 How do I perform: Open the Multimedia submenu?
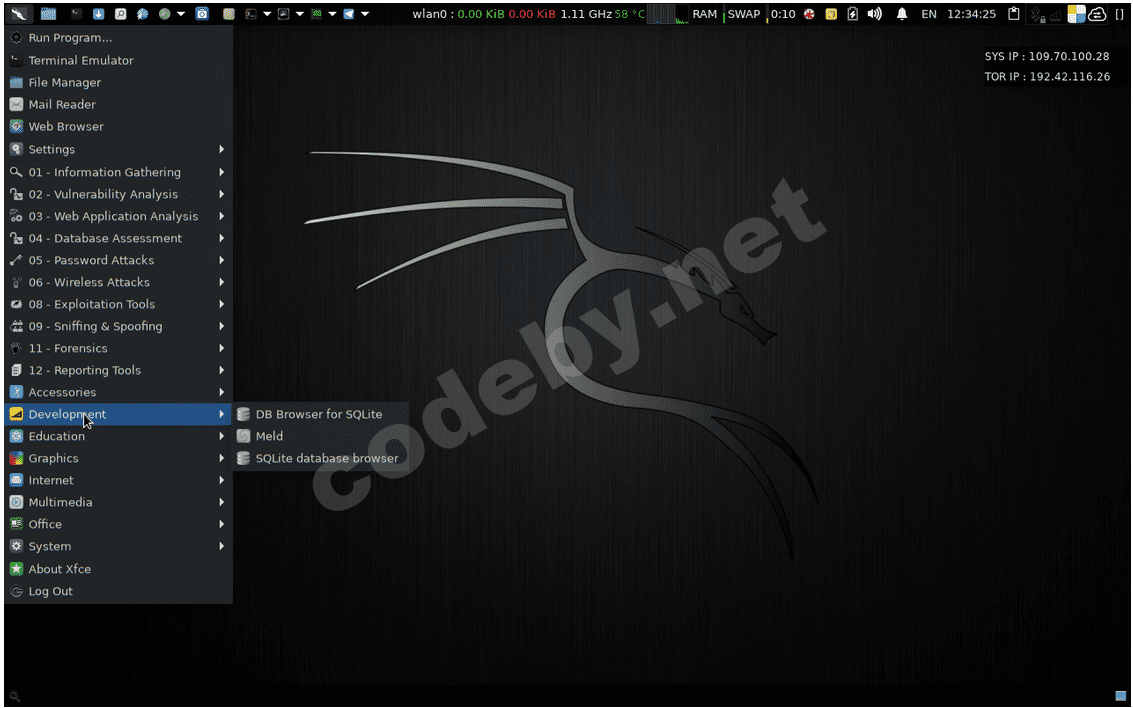coord(119,502)
